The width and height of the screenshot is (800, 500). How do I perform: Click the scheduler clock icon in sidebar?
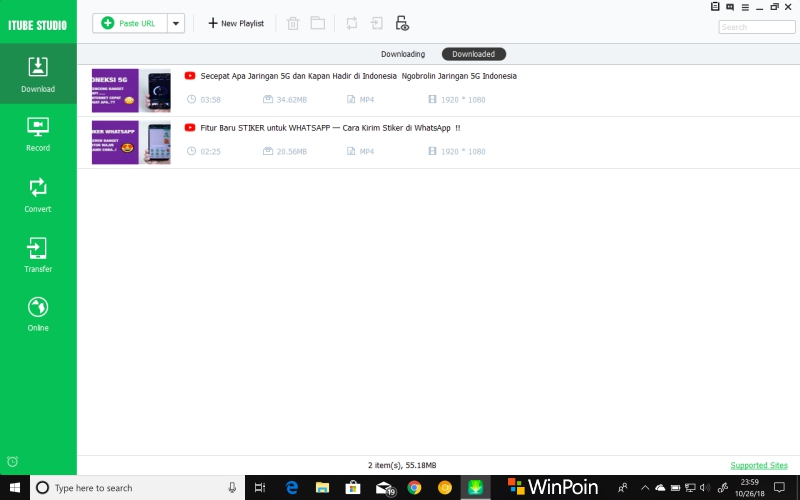click(13, 461)
